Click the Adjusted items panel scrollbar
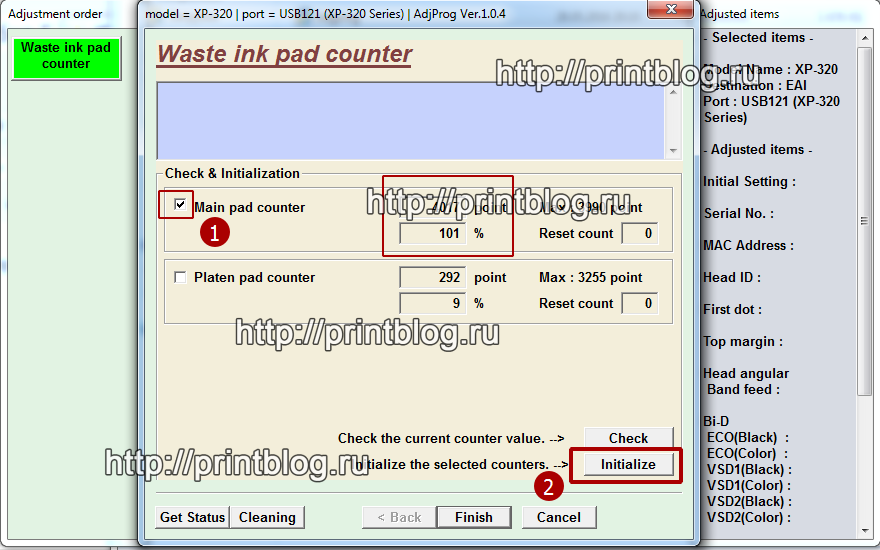 [866, 280]
